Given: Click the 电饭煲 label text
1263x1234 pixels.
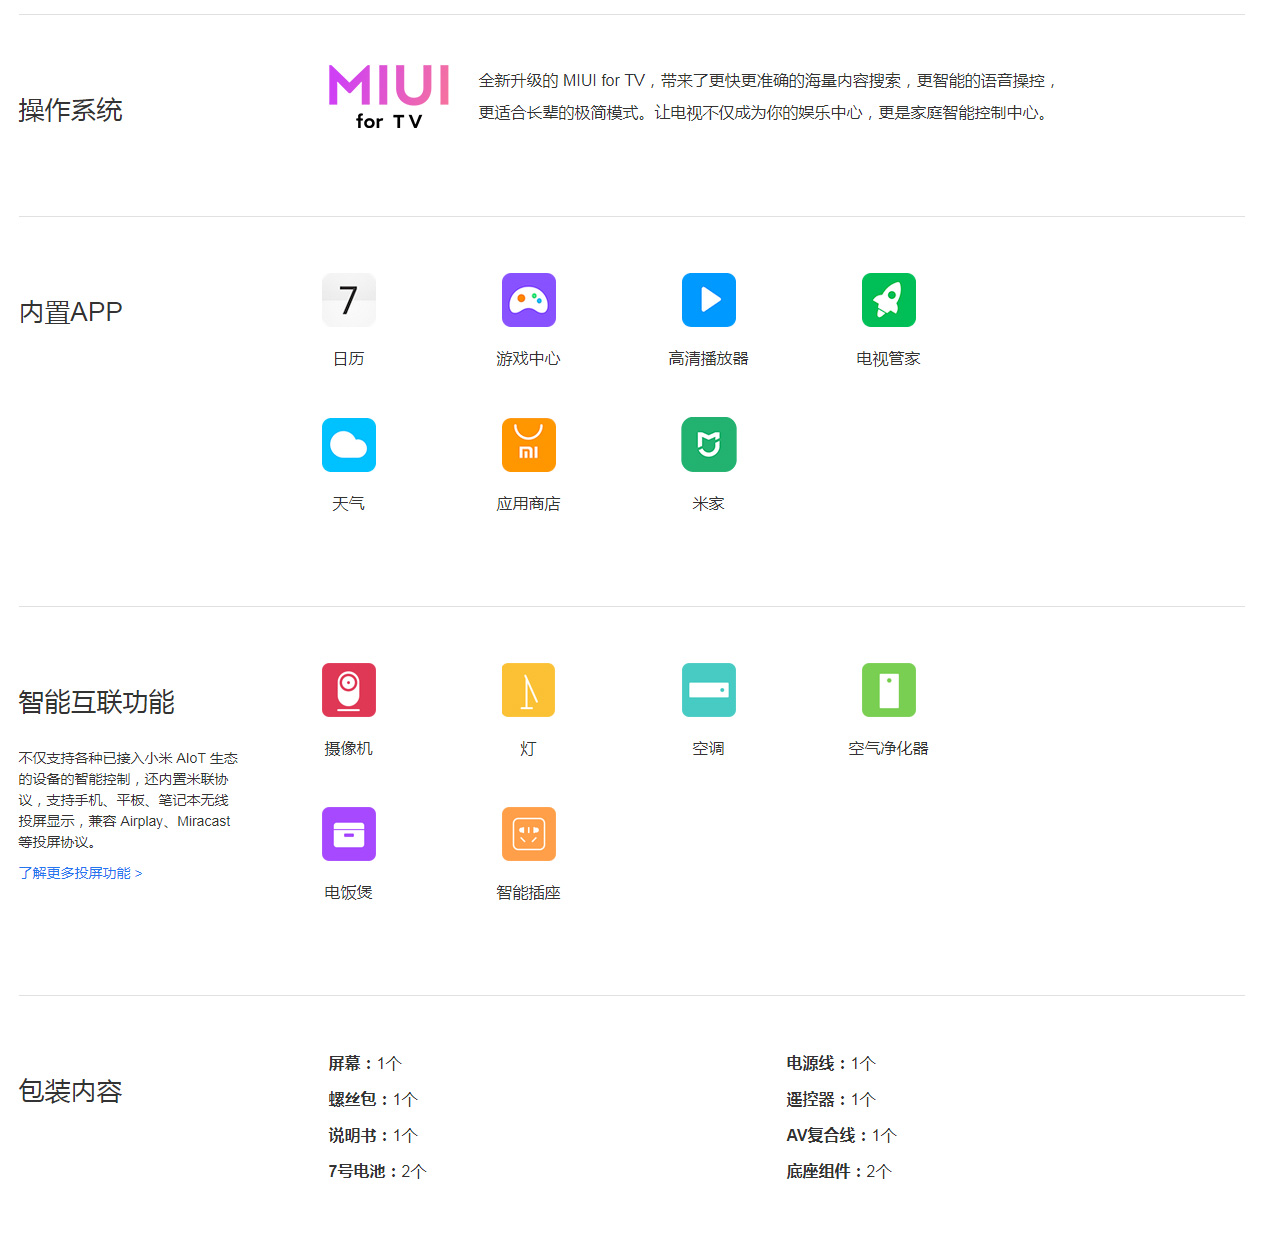Looking at the screenshot, I should pyautogui.click(x=349, y=892).
